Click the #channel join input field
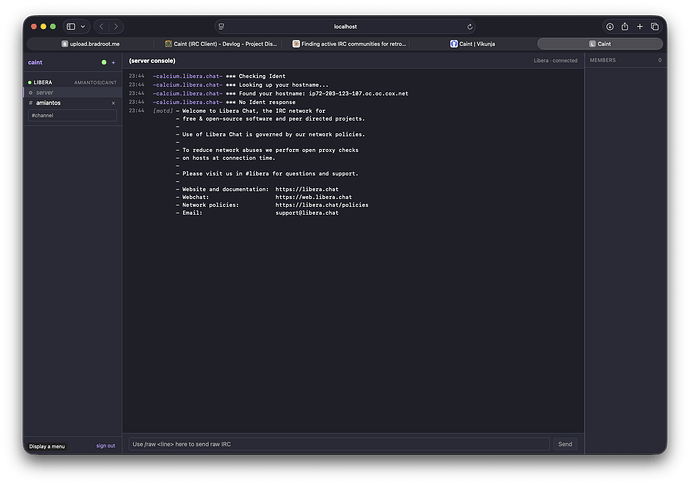The height and width of the screenshot is (485, 690). pos(73,115)
